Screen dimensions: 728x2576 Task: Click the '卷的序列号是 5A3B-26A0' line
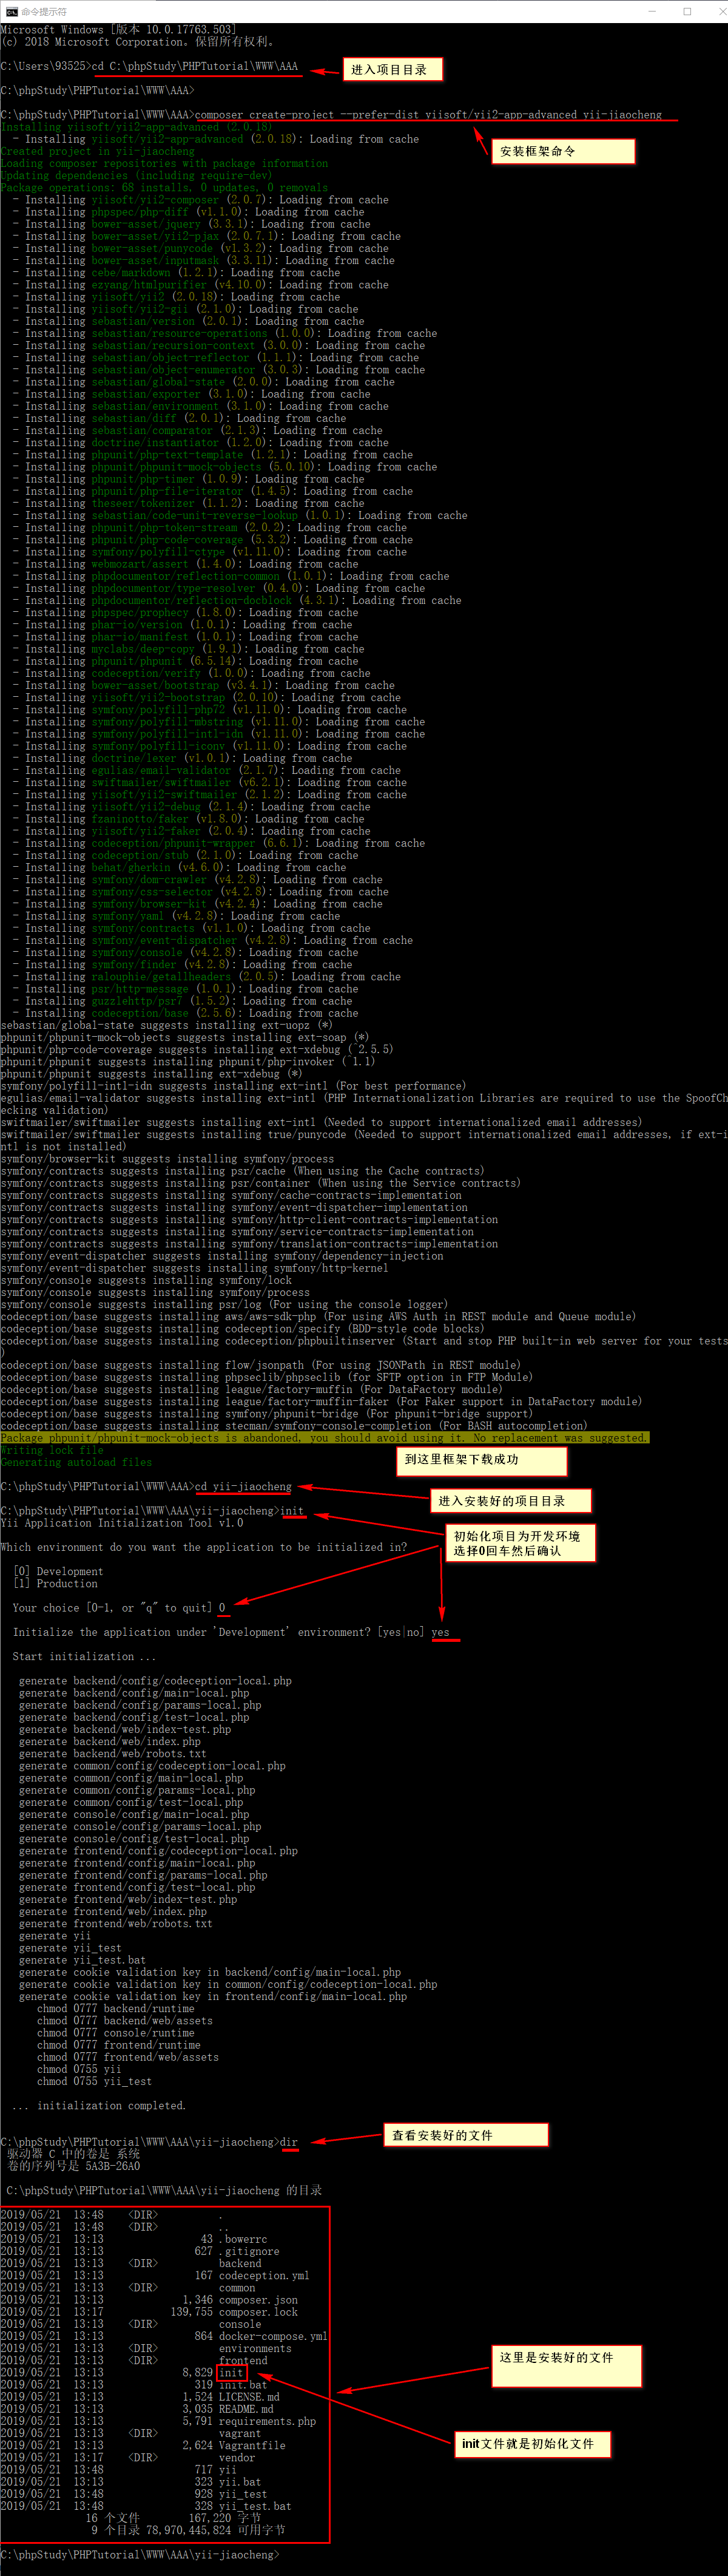73,2166
